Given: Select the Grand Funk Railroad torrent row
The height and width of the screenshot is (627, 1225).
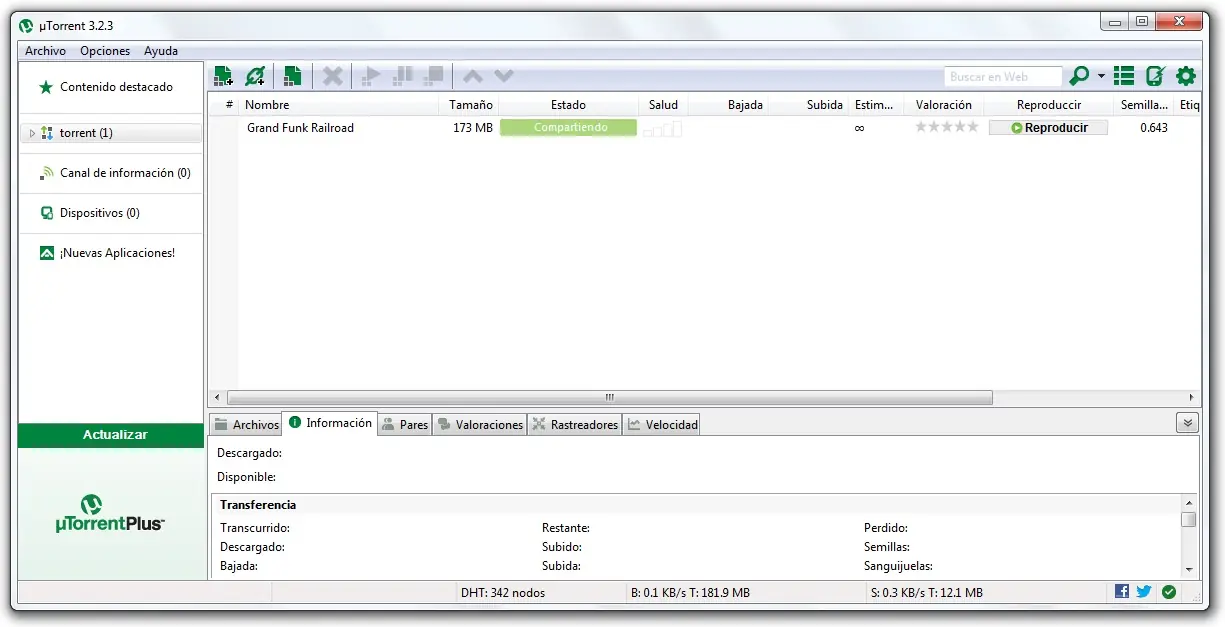Looking at the screenshot, I should pyautogui.click(x=703, y=128).
